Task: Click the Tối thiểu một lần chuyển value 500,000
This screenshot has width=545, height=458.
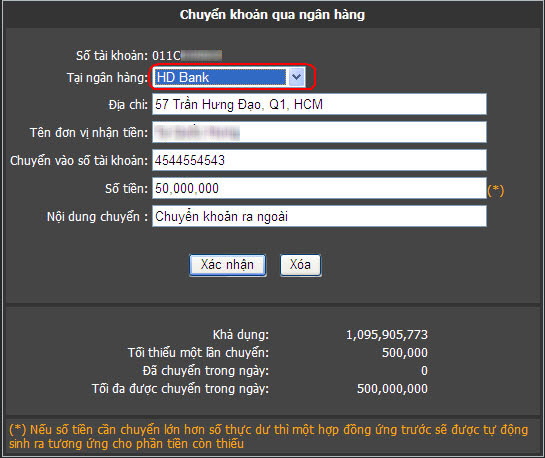Action: [x=405, y=353]
